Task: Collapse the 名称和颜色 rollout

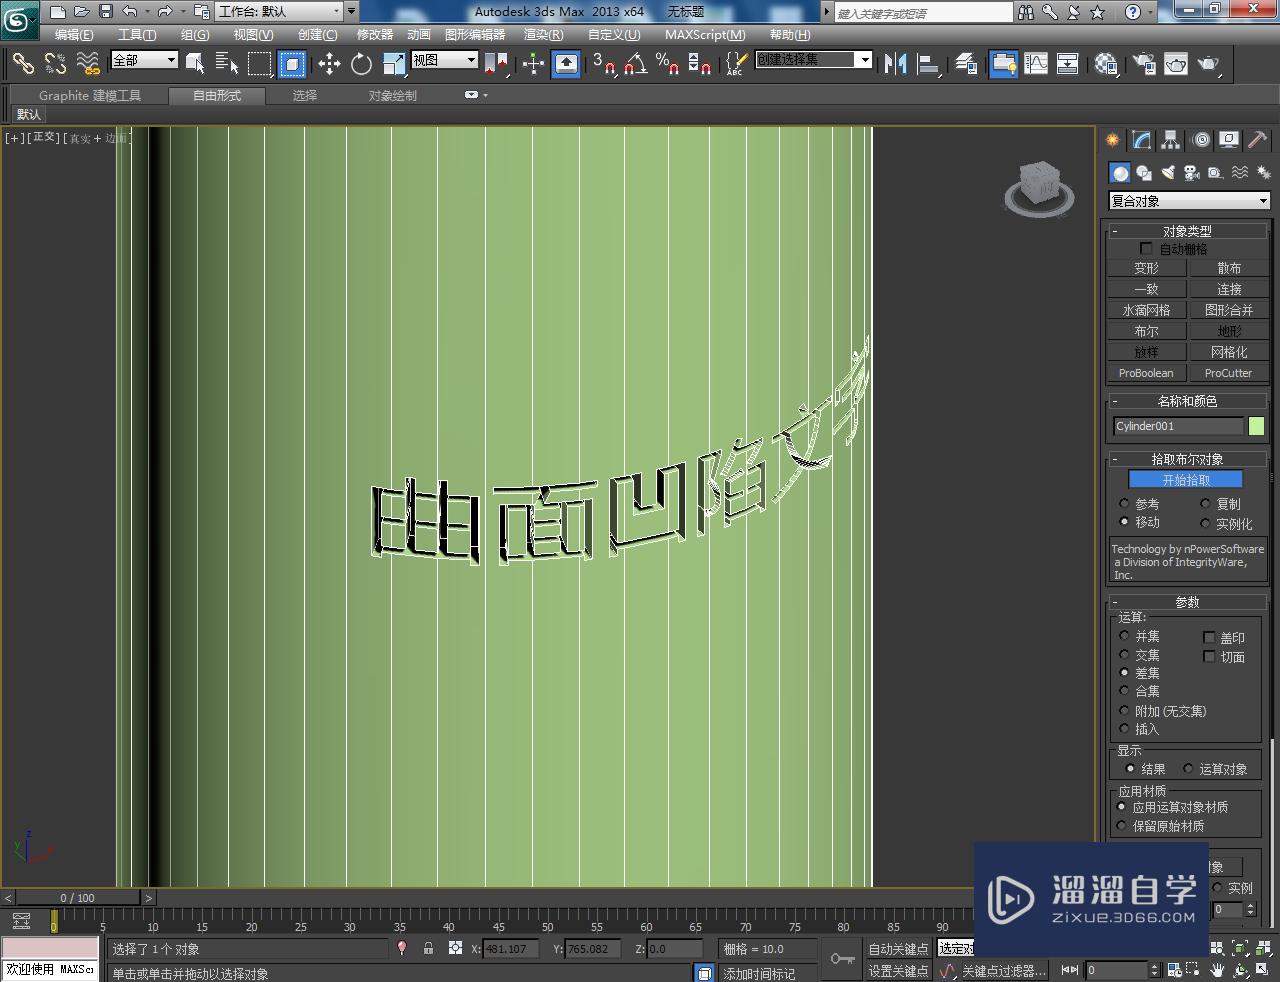Action: pyautogui.click(x=1188, y=401)
